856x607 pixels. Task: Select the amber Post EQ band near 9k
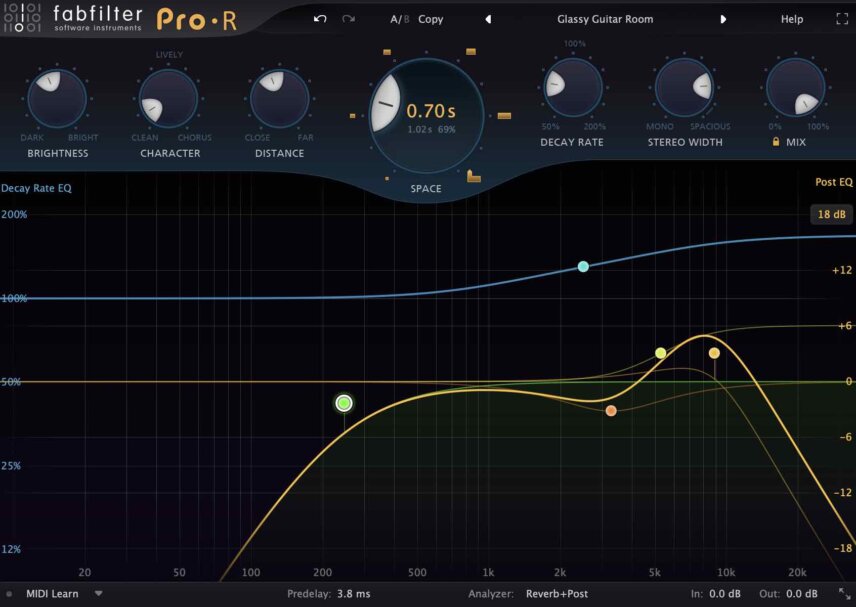[x=714, y=353]
